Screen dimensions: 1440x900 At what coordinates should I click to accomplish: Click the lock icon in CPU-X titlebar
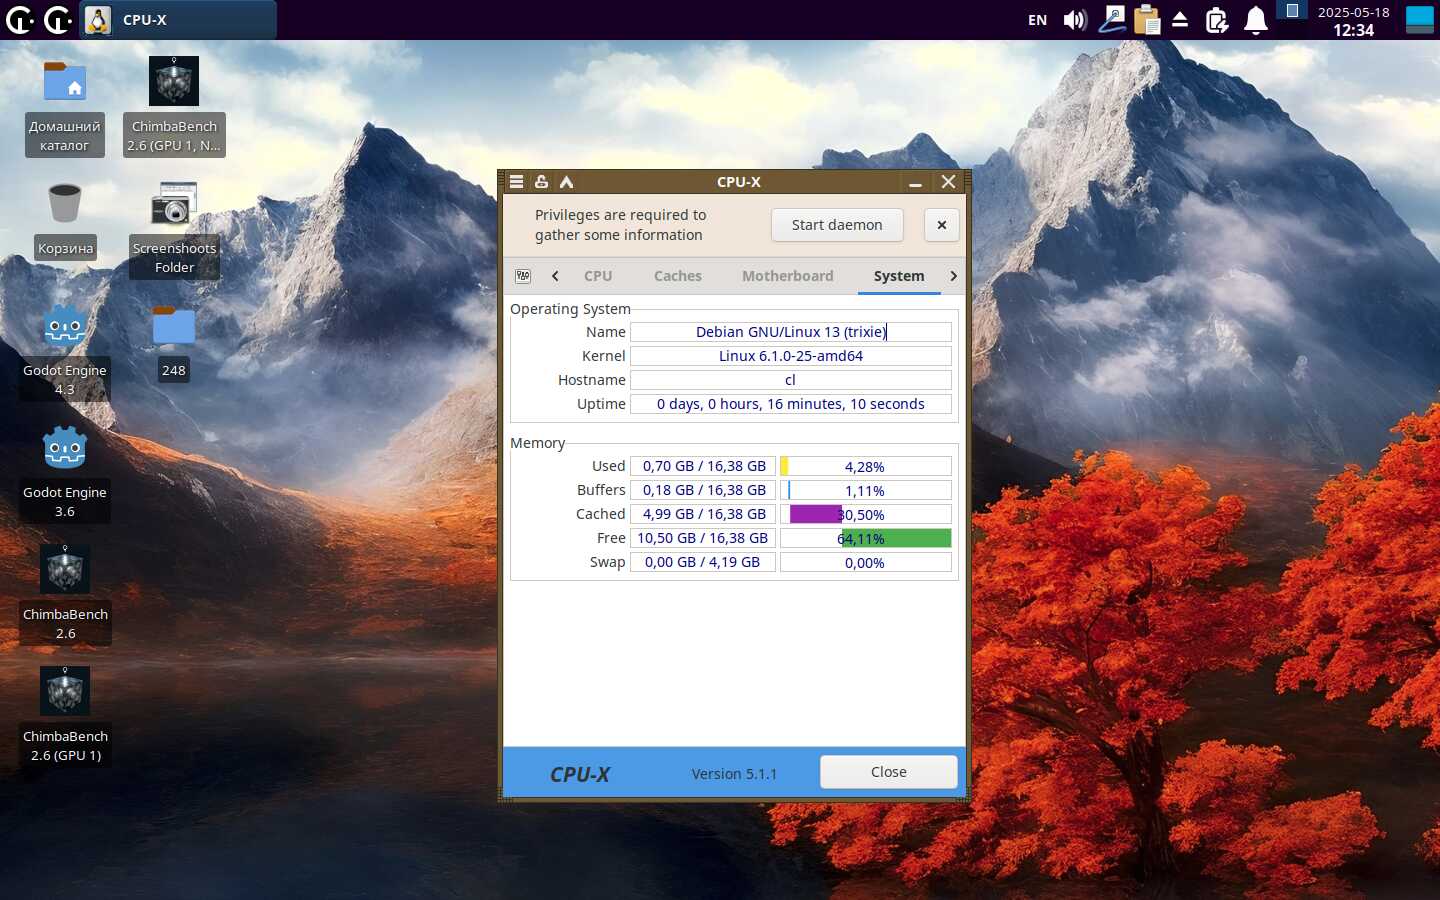(x=541, y=182)
